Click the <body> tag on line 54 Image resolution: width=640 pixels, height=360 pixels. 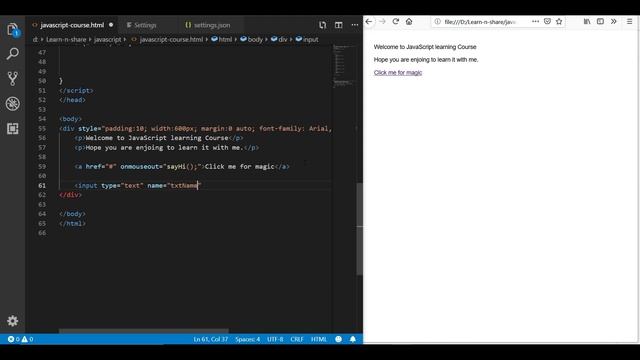tap(70, 119)
